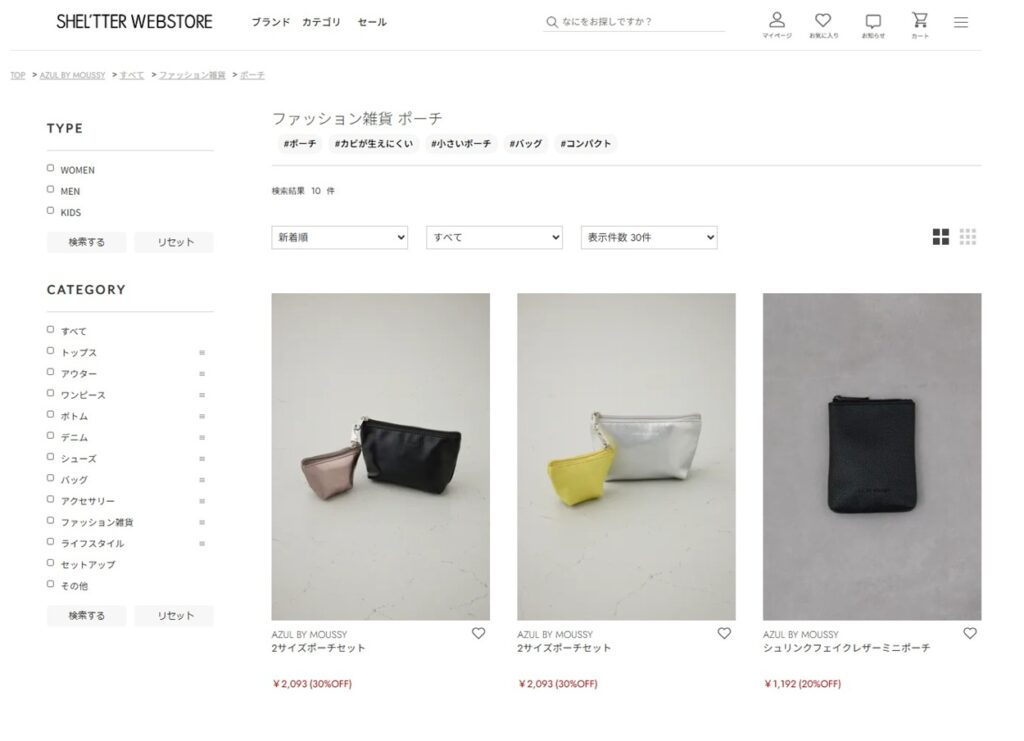Open the hamburger menu icon
Screen dimensions: 1024x741
tap(961, 22)
